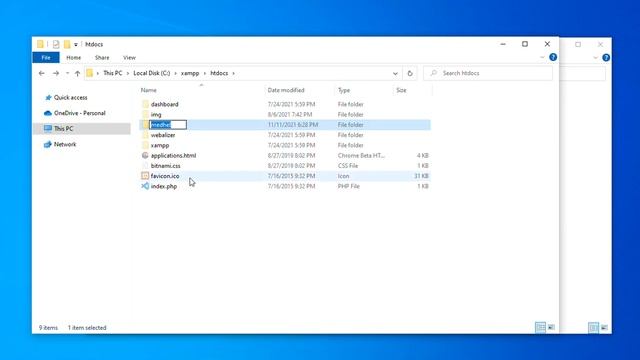Image resolution: width=640 pixels, height=360 pixels.
Task: Select the dashboard folder
Action: (x=164, y=104)
